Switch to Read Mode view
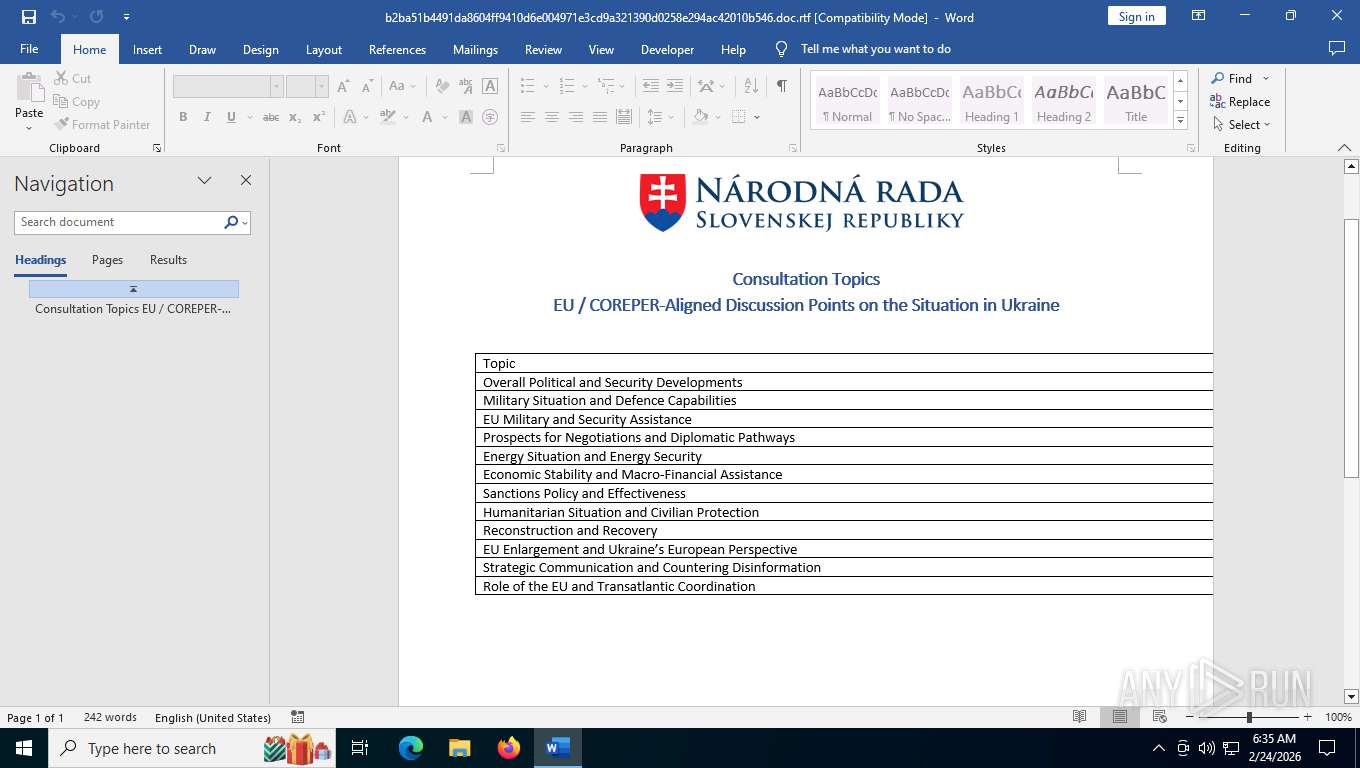 point(1079,717)
